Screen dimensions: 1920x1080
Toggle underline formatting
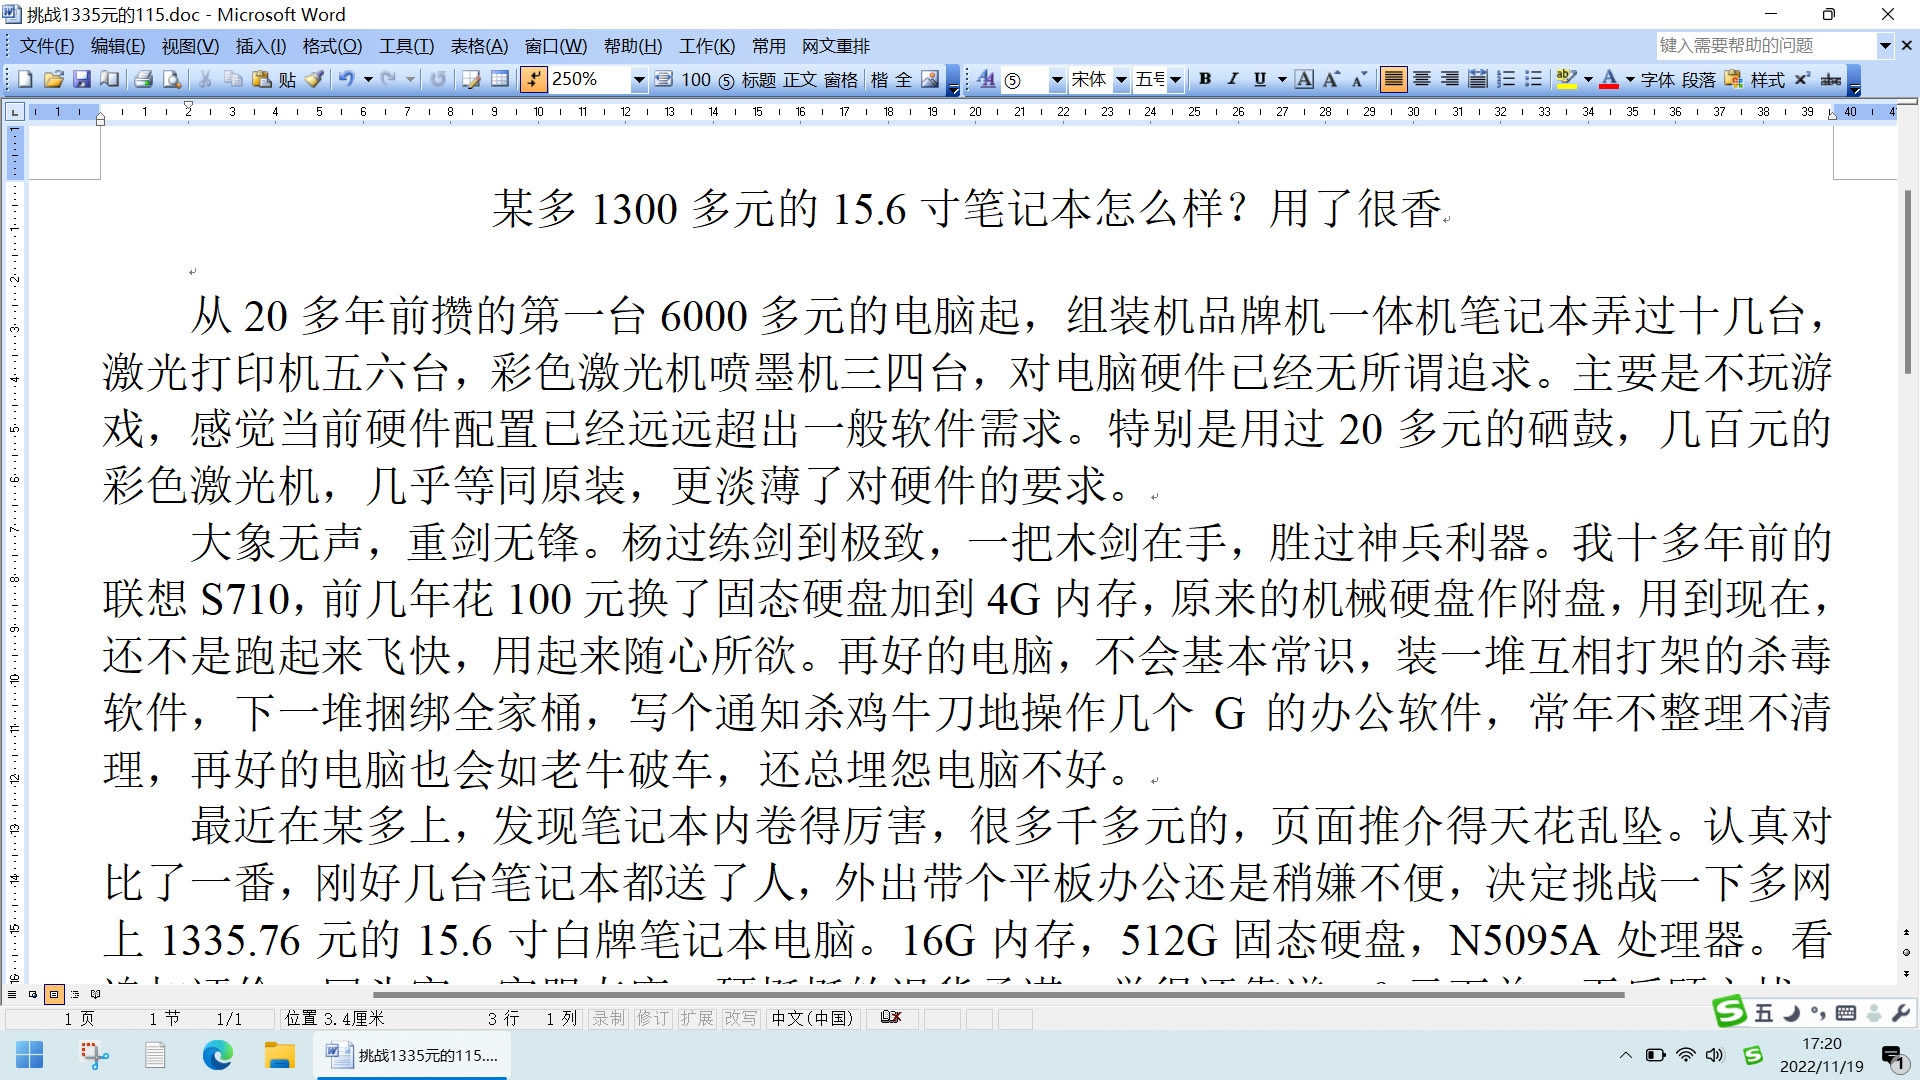tap(1260, 80)
